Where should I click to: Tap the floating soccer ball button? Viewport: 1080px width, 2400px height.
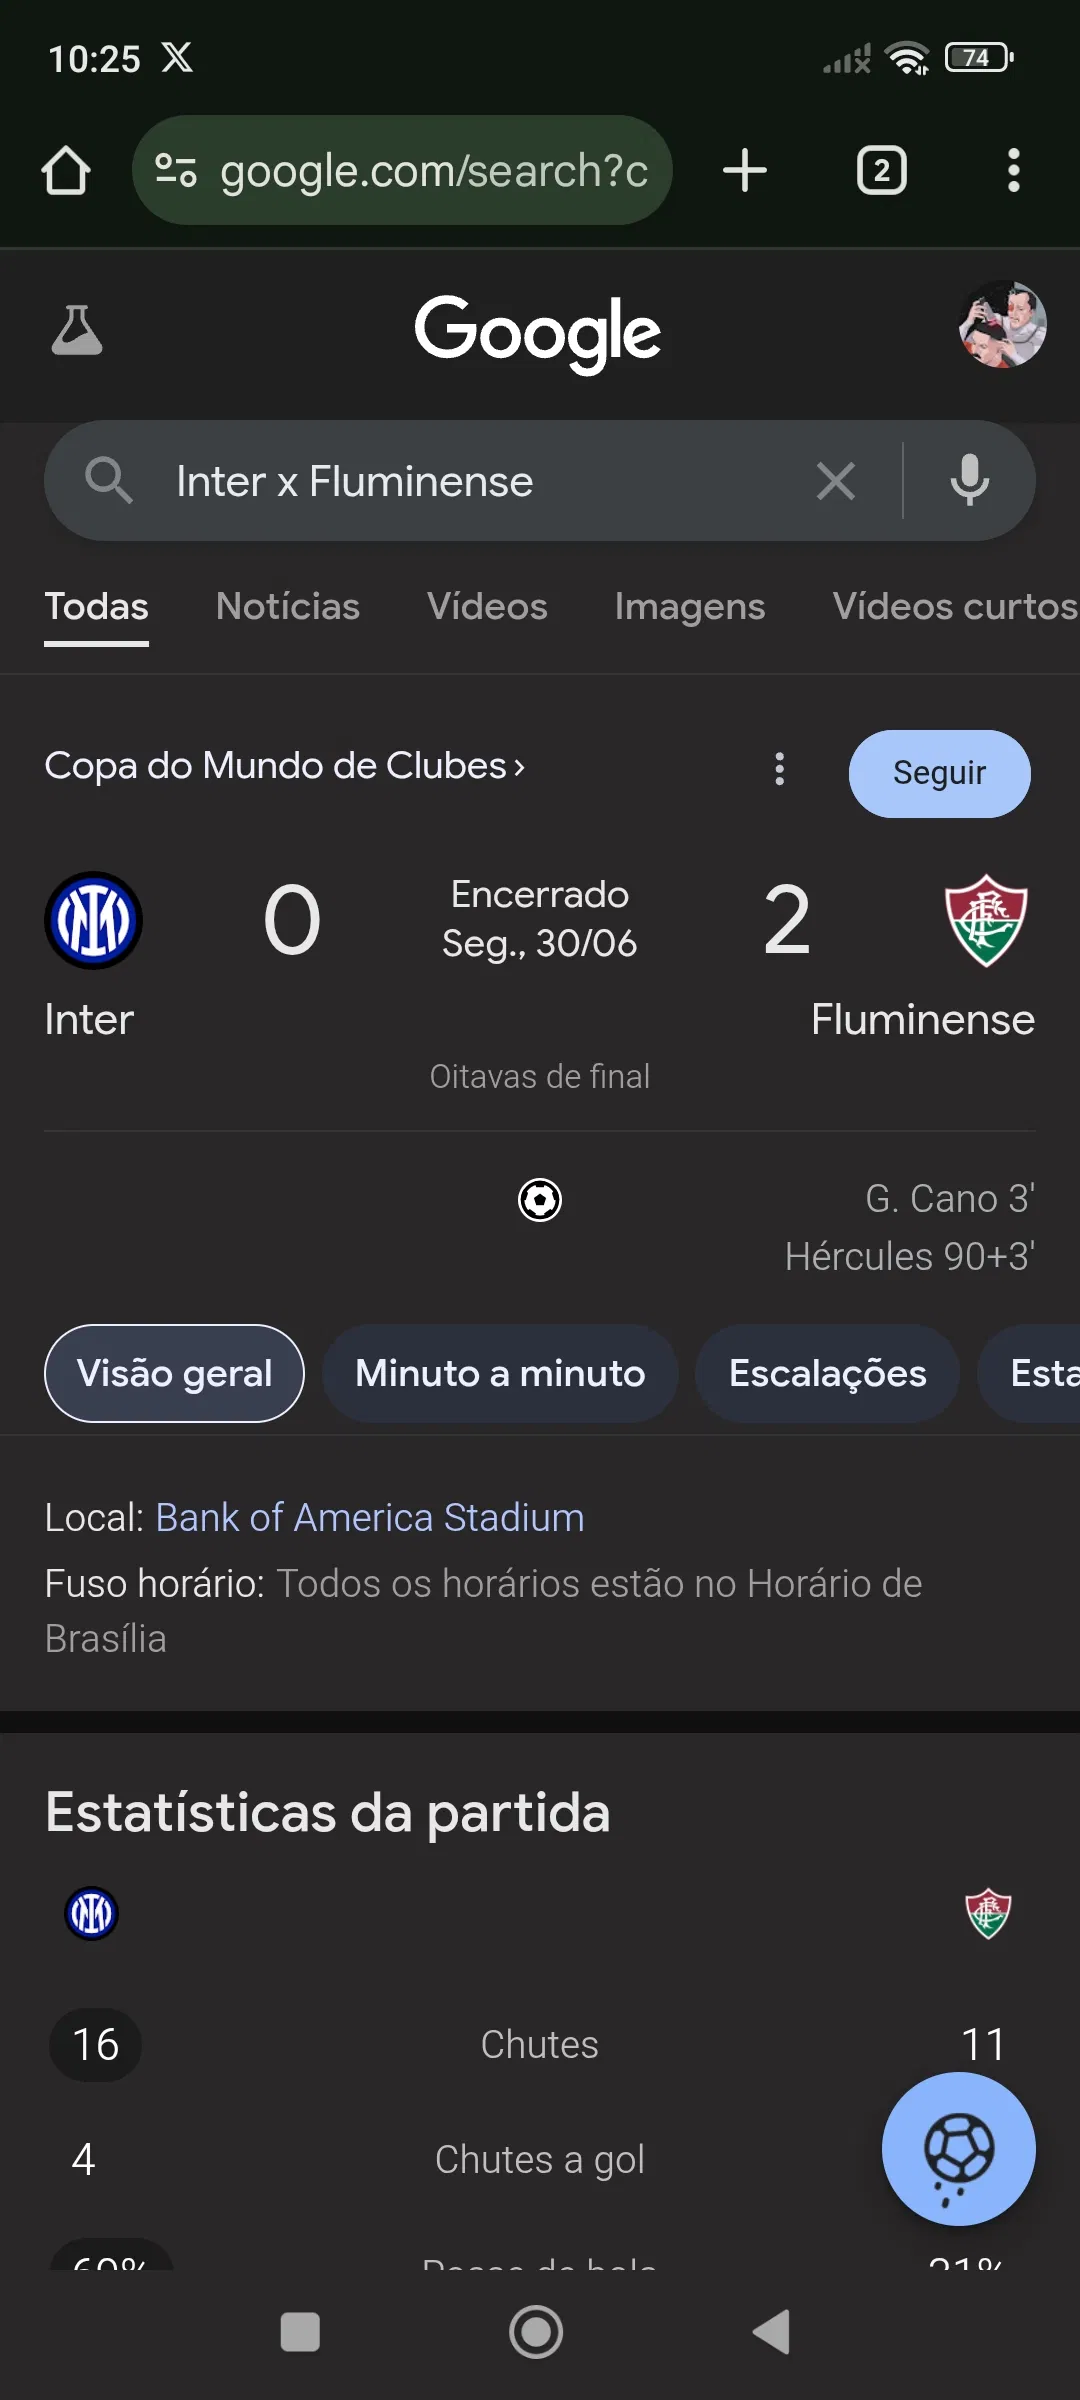tap(958, 2149)
